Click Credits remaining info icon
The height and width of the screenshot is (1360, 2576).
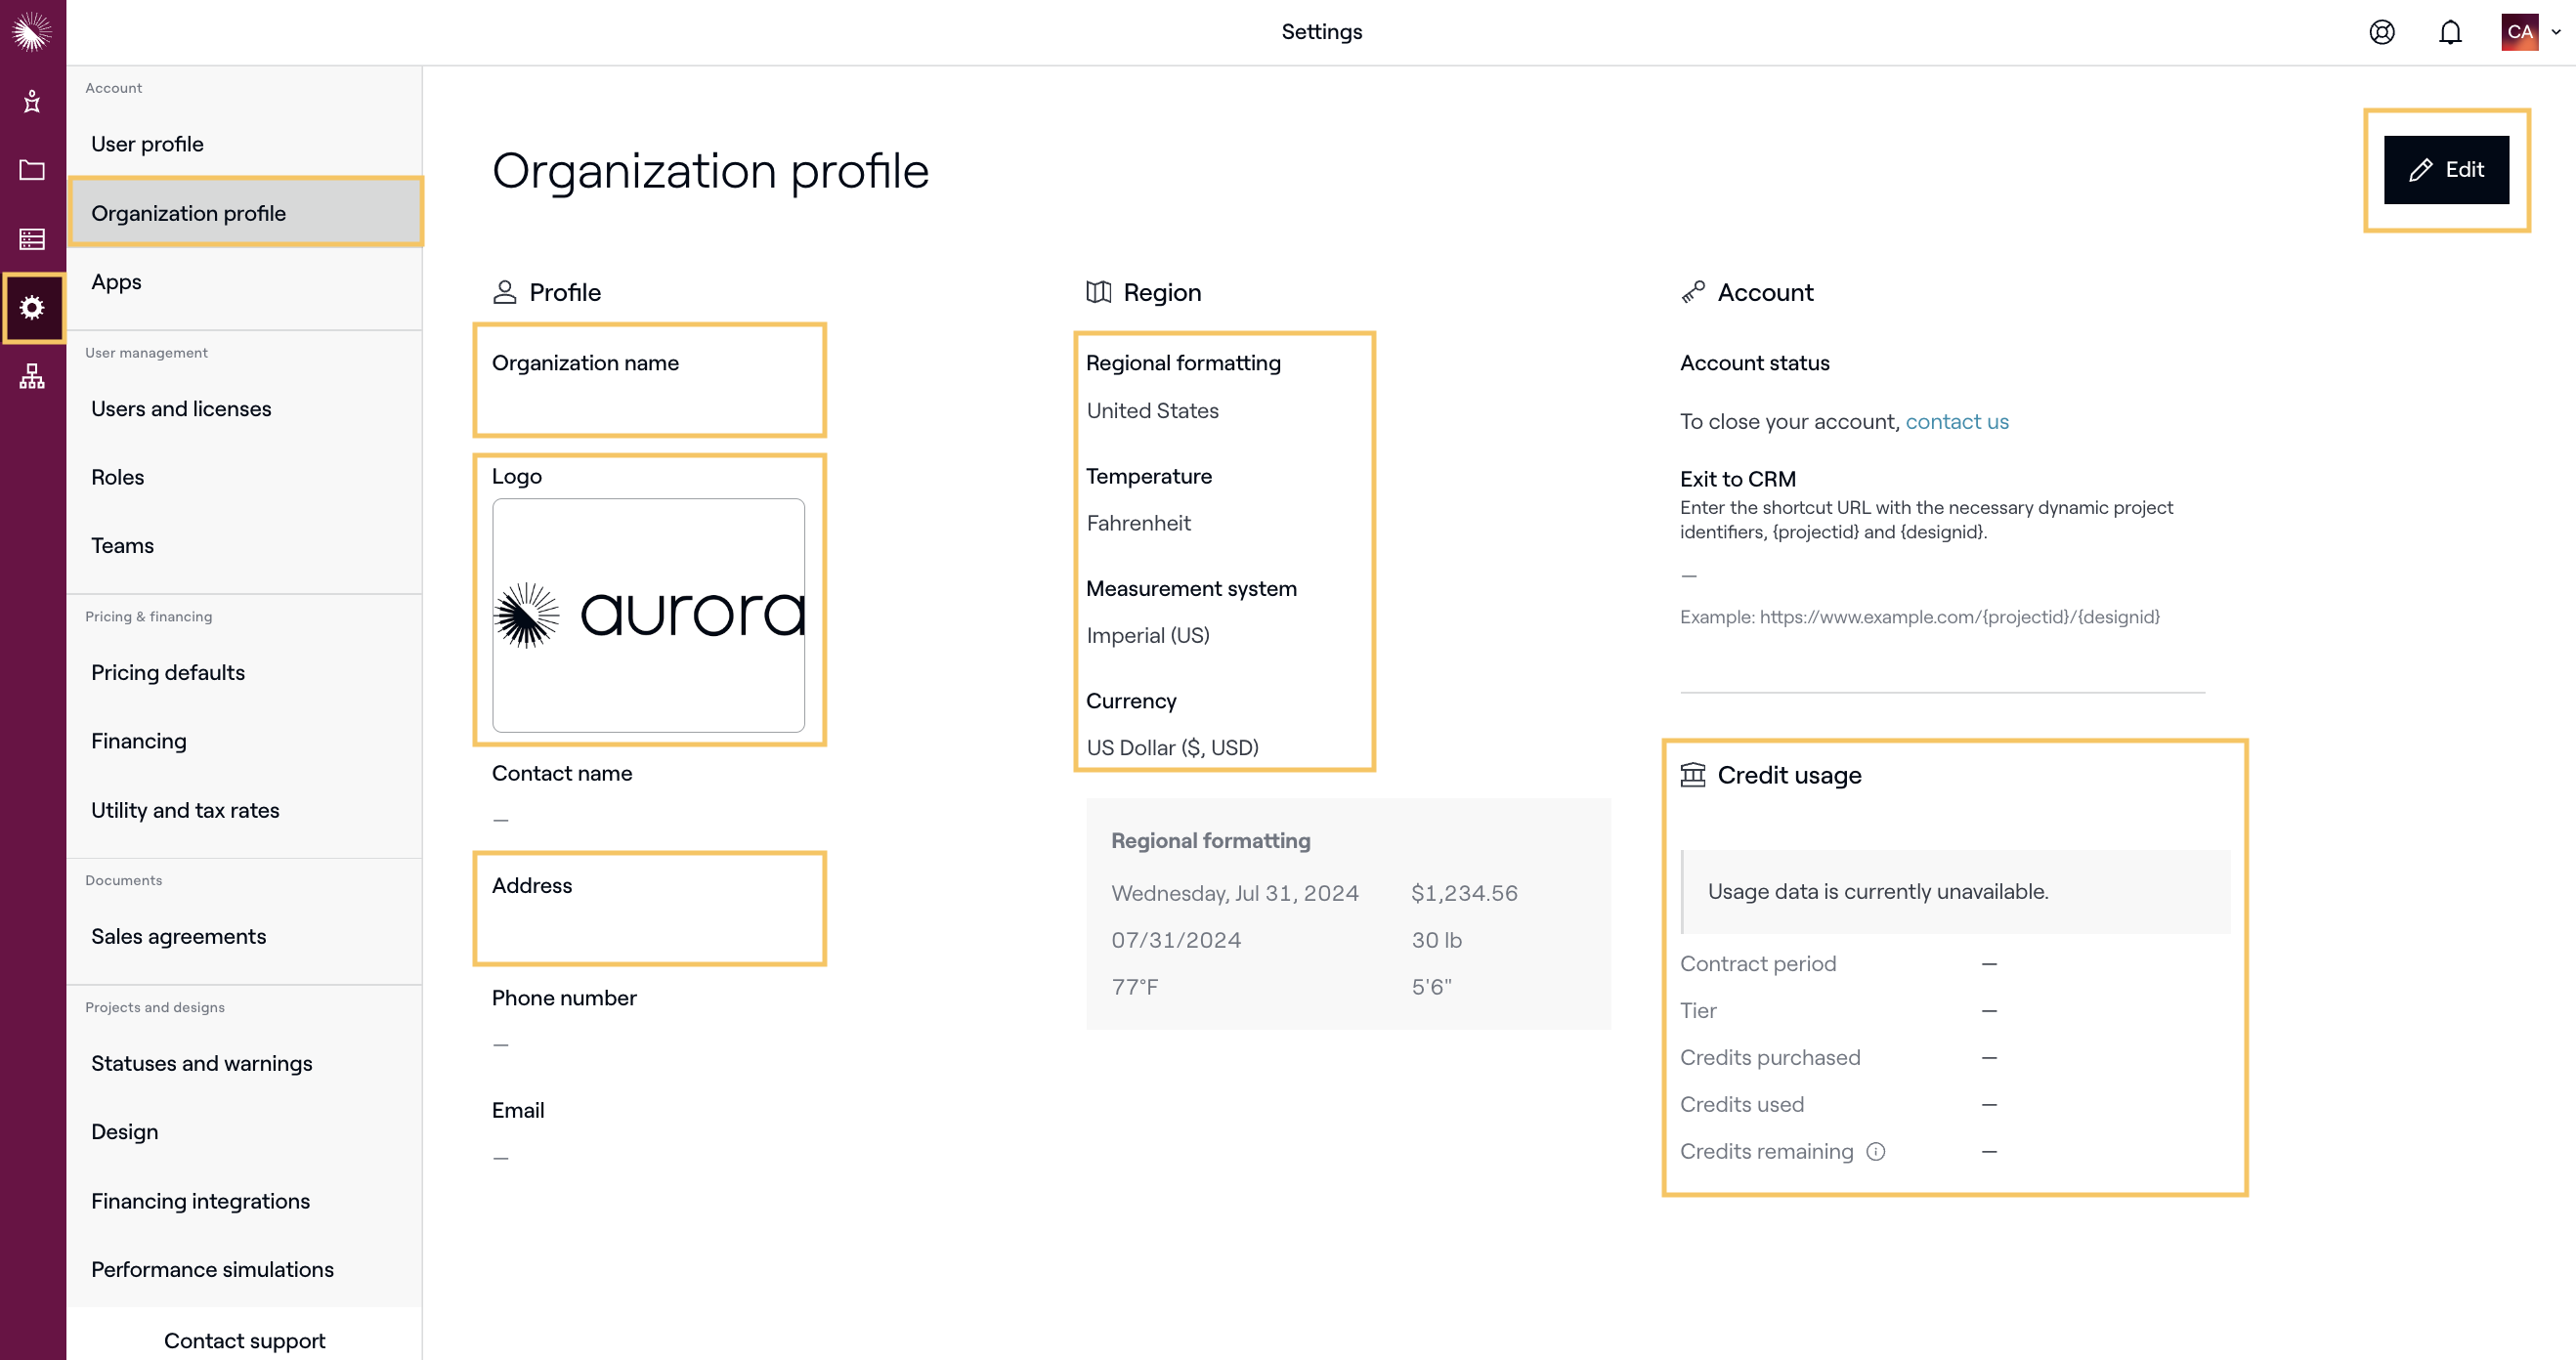point(1876,1151)
